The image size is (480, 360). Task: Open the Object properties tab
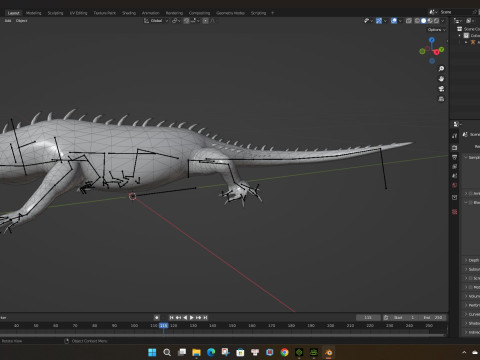(x=455, y=197)
